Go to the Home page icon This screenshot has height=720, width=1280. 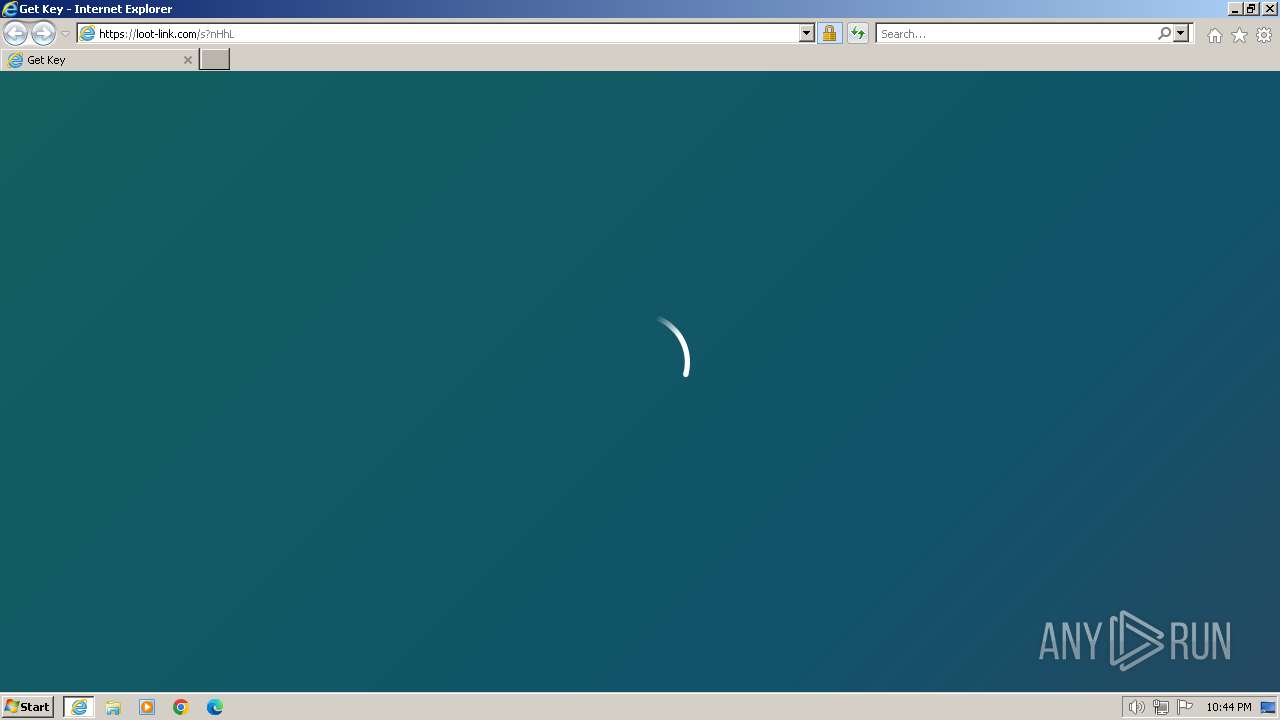point(1214,35)
